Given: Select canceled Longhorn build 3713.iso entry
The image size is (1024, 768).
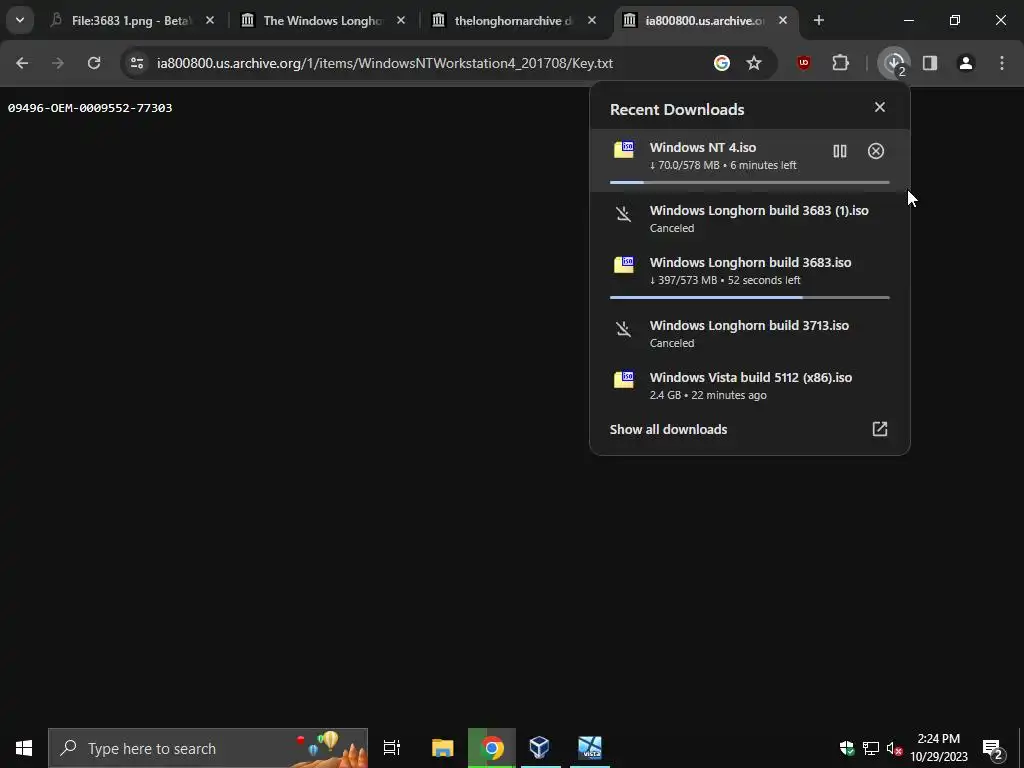Looking at the screenshot, I should pyautogui.click(x=750, y=333).
